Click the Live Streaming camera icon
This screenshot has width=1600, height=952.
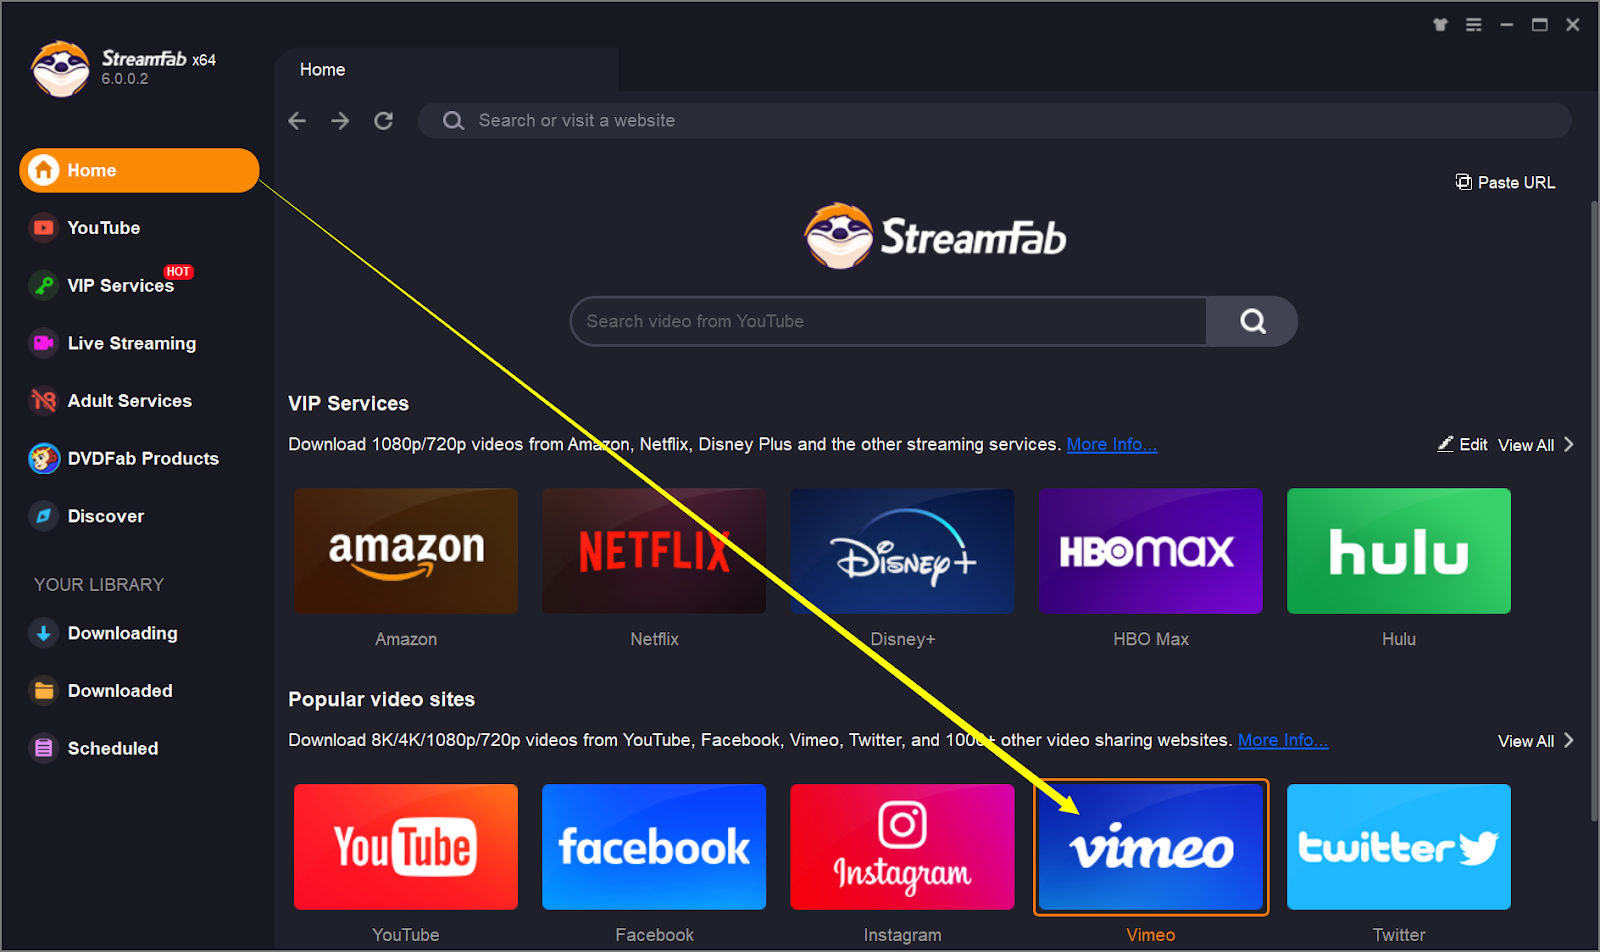(x=44, y=343)
